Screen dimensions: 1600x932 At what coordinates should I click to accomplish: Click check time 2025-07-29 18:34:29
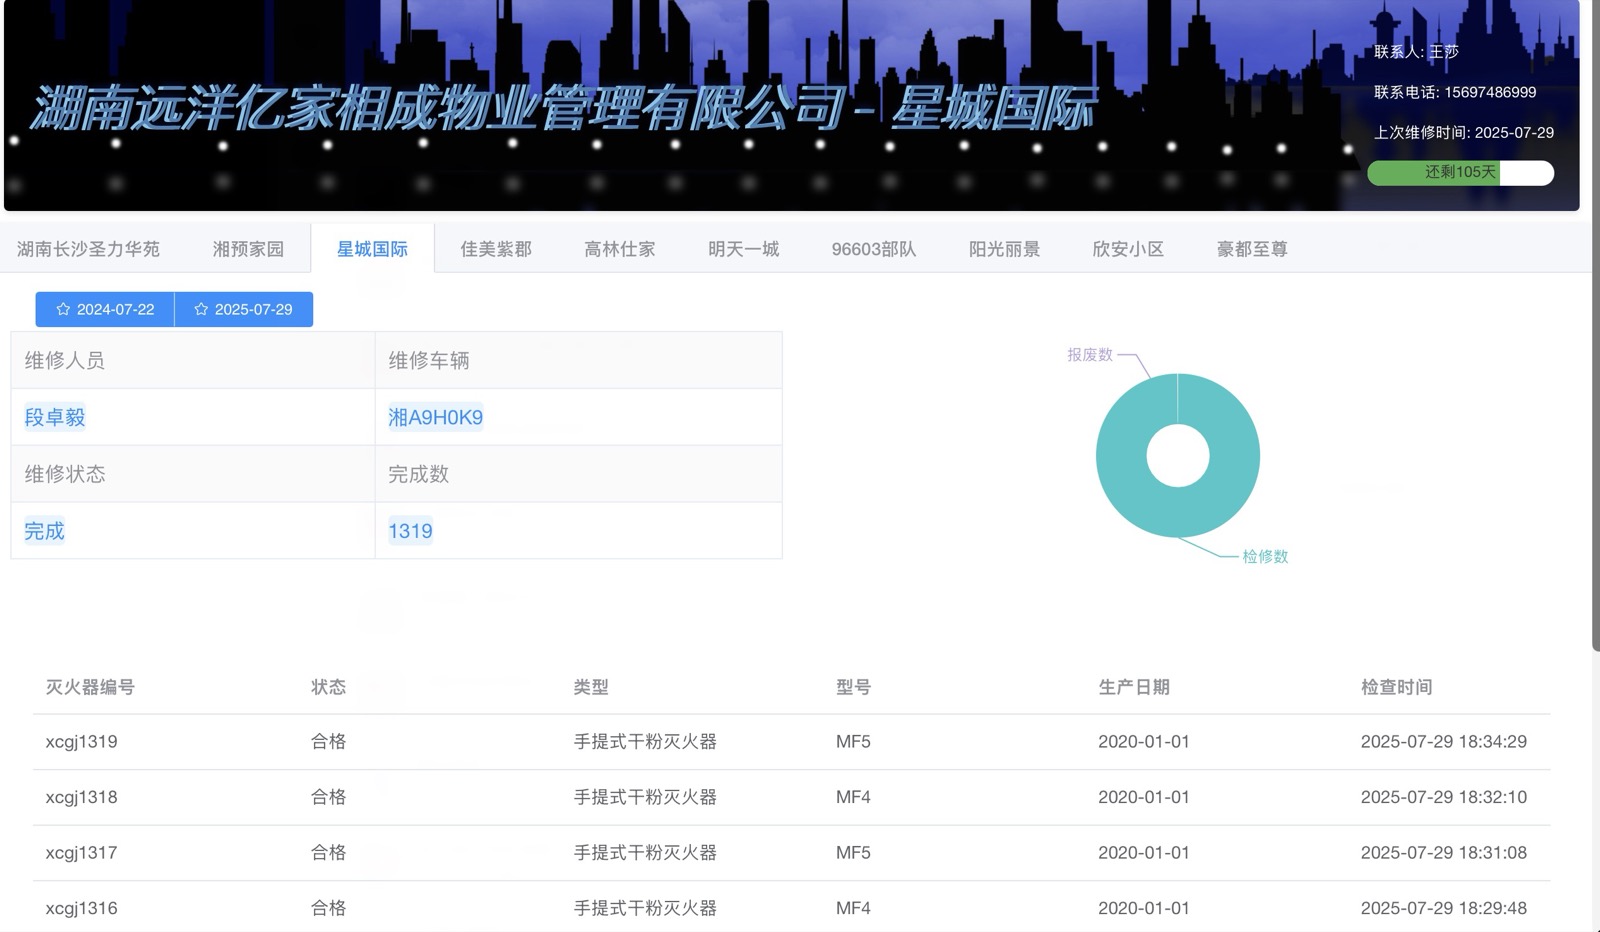pos(1443,742)
